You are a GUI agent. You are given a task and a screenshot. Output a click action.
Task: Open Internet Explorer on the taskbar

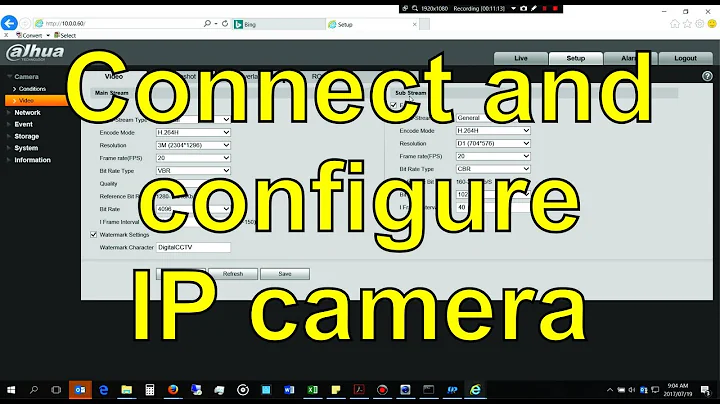click(475, 390)
